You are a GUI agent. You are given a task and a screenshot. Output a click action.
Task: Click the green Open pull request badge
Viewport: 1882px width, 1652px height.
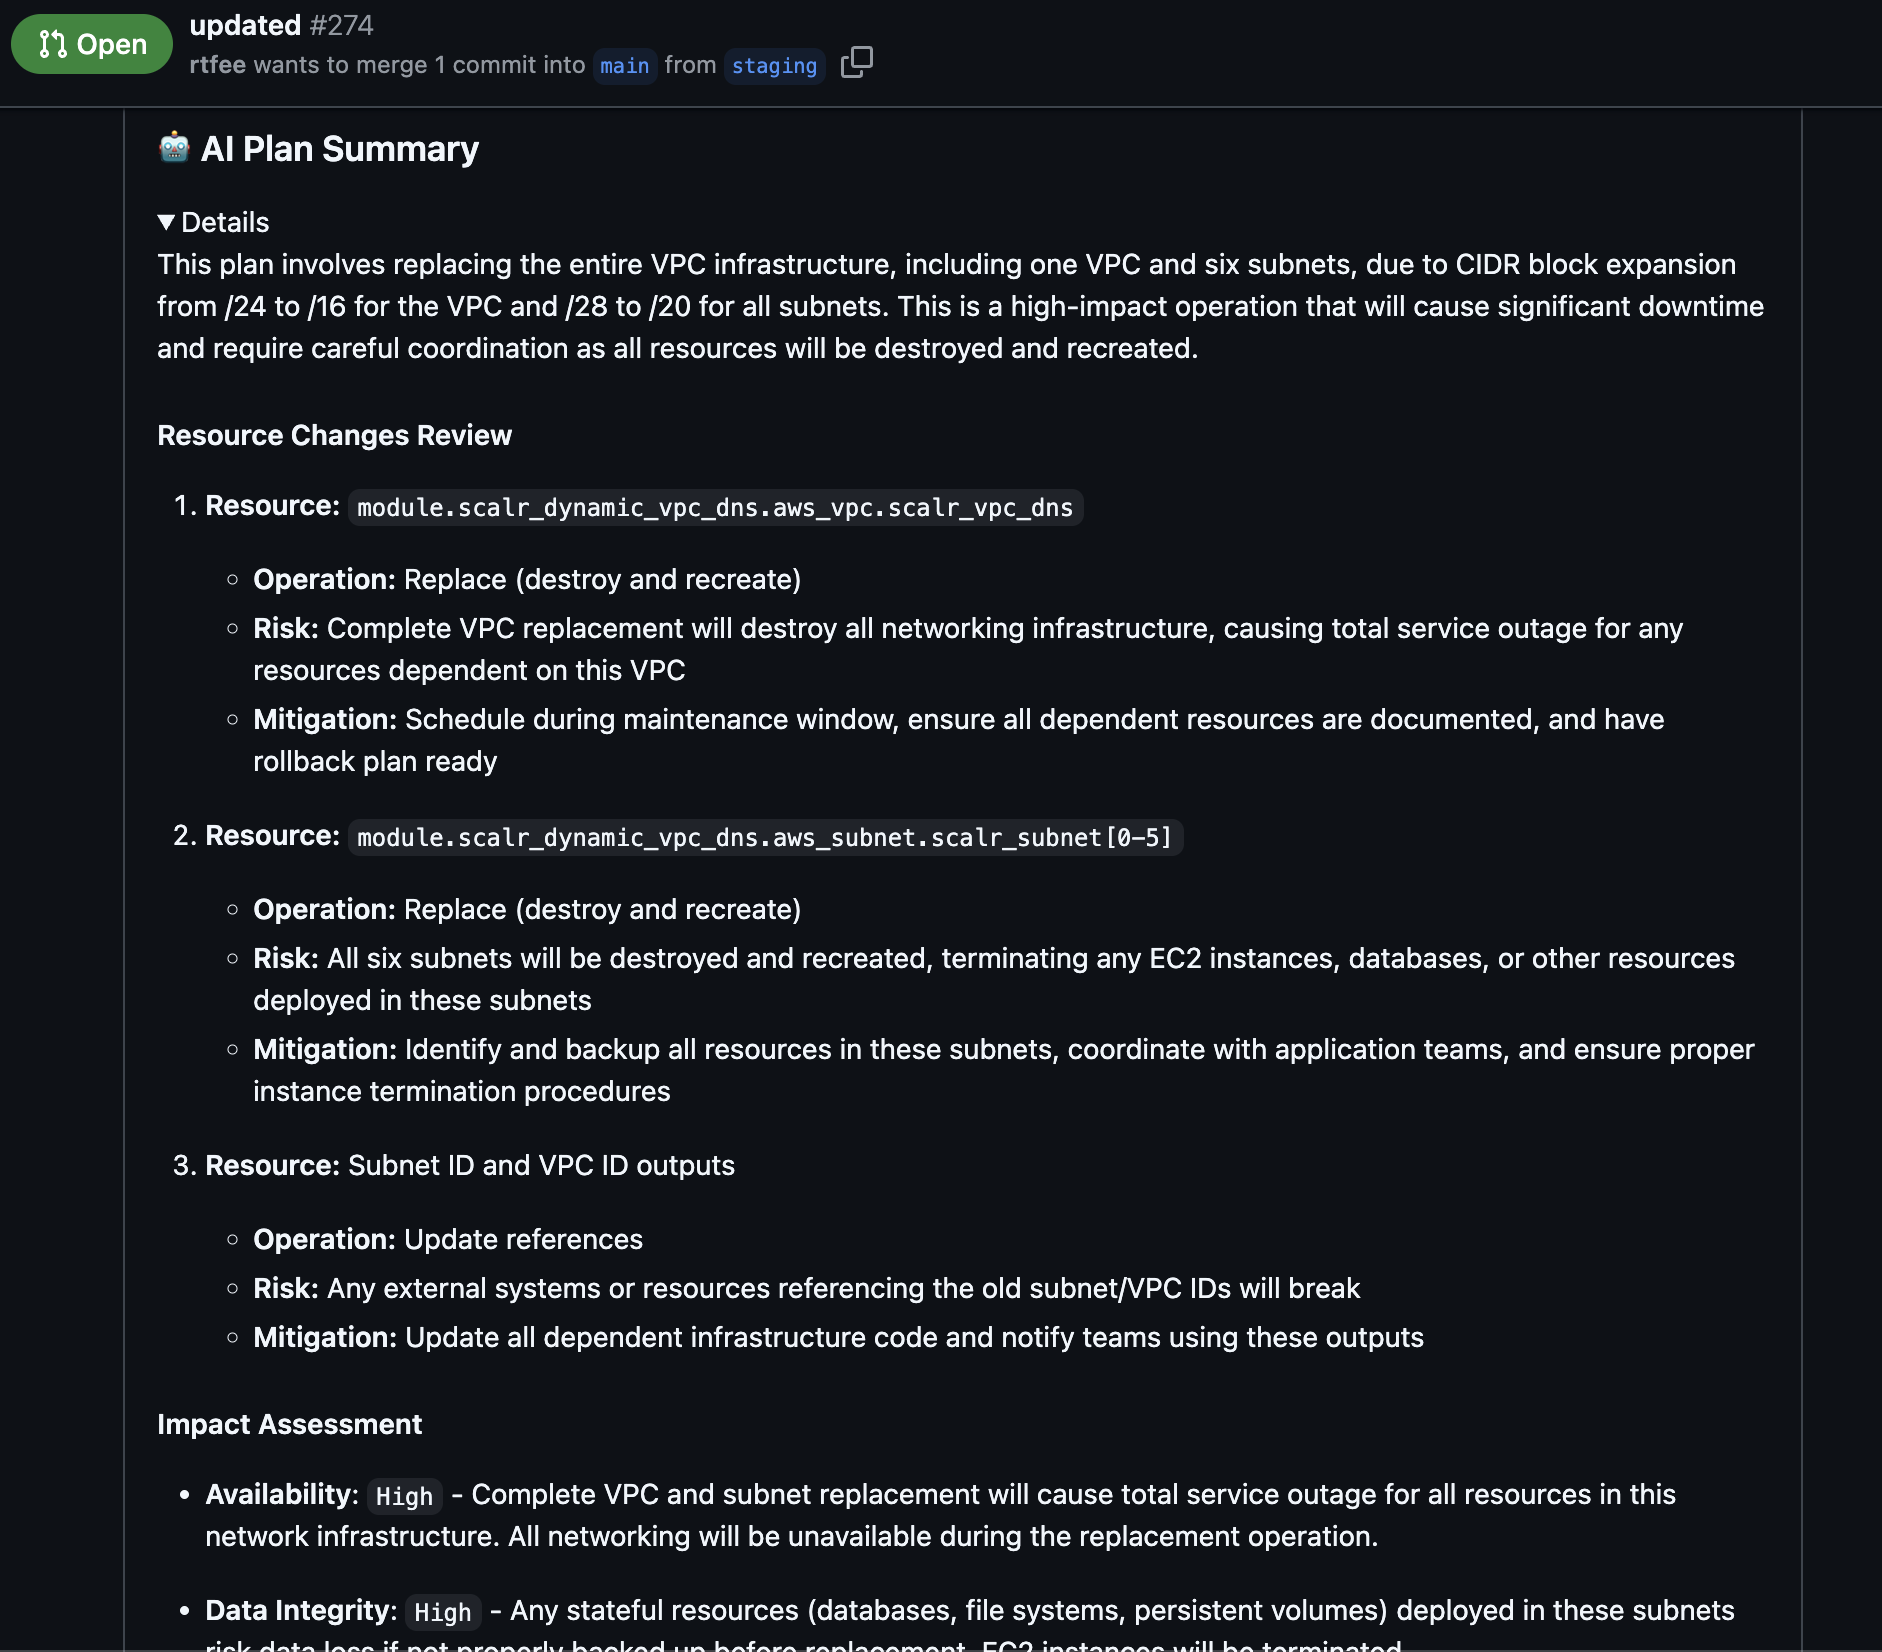point(92,44)
